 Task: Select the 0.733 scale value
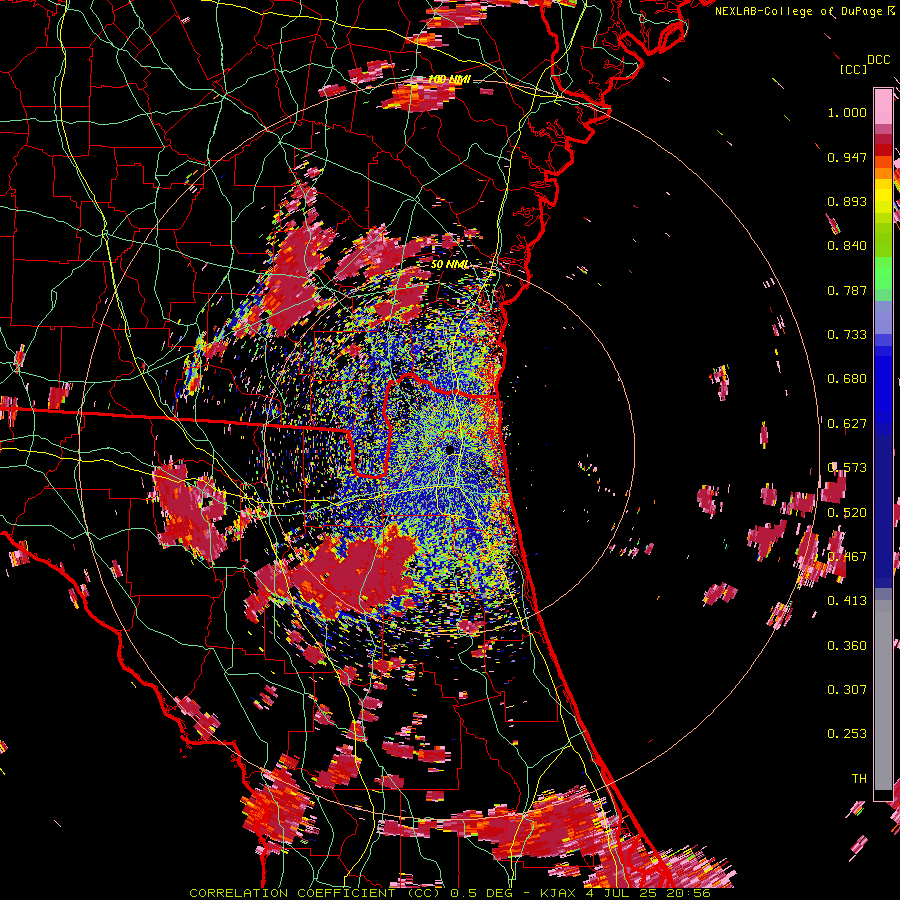(847, 335)
